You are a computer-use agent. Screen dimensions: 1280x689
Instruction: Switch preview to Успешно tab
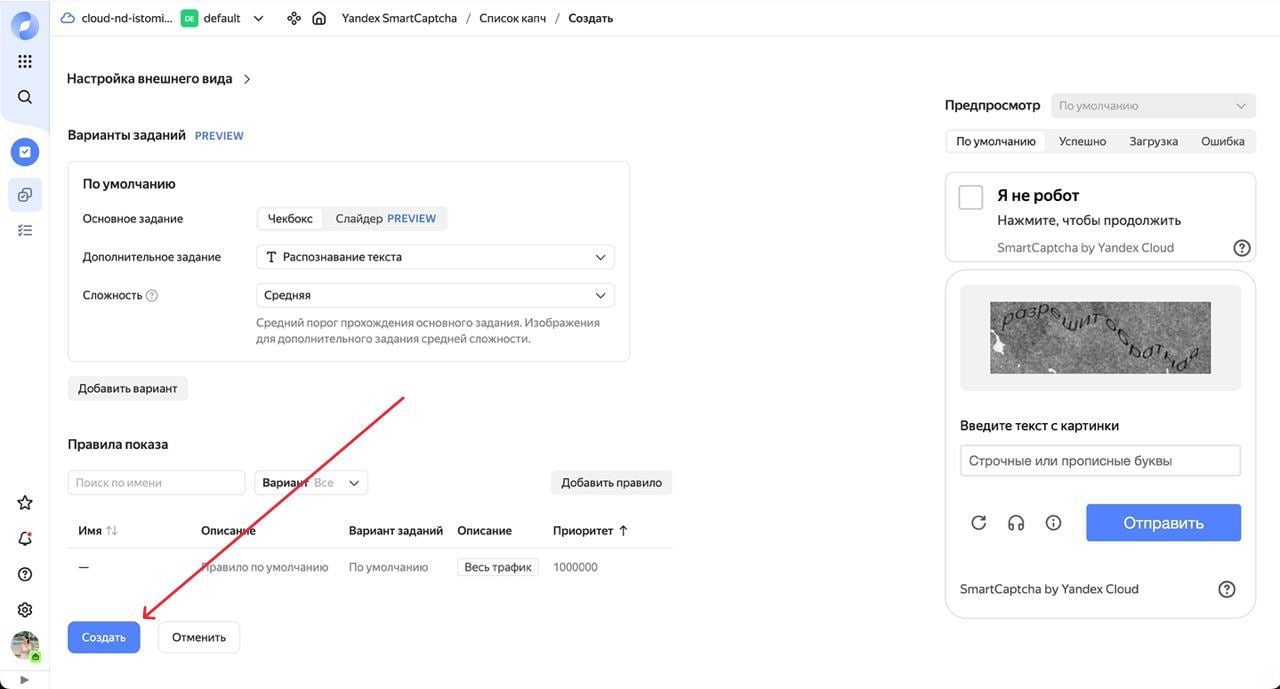(x=1082, y=141)
